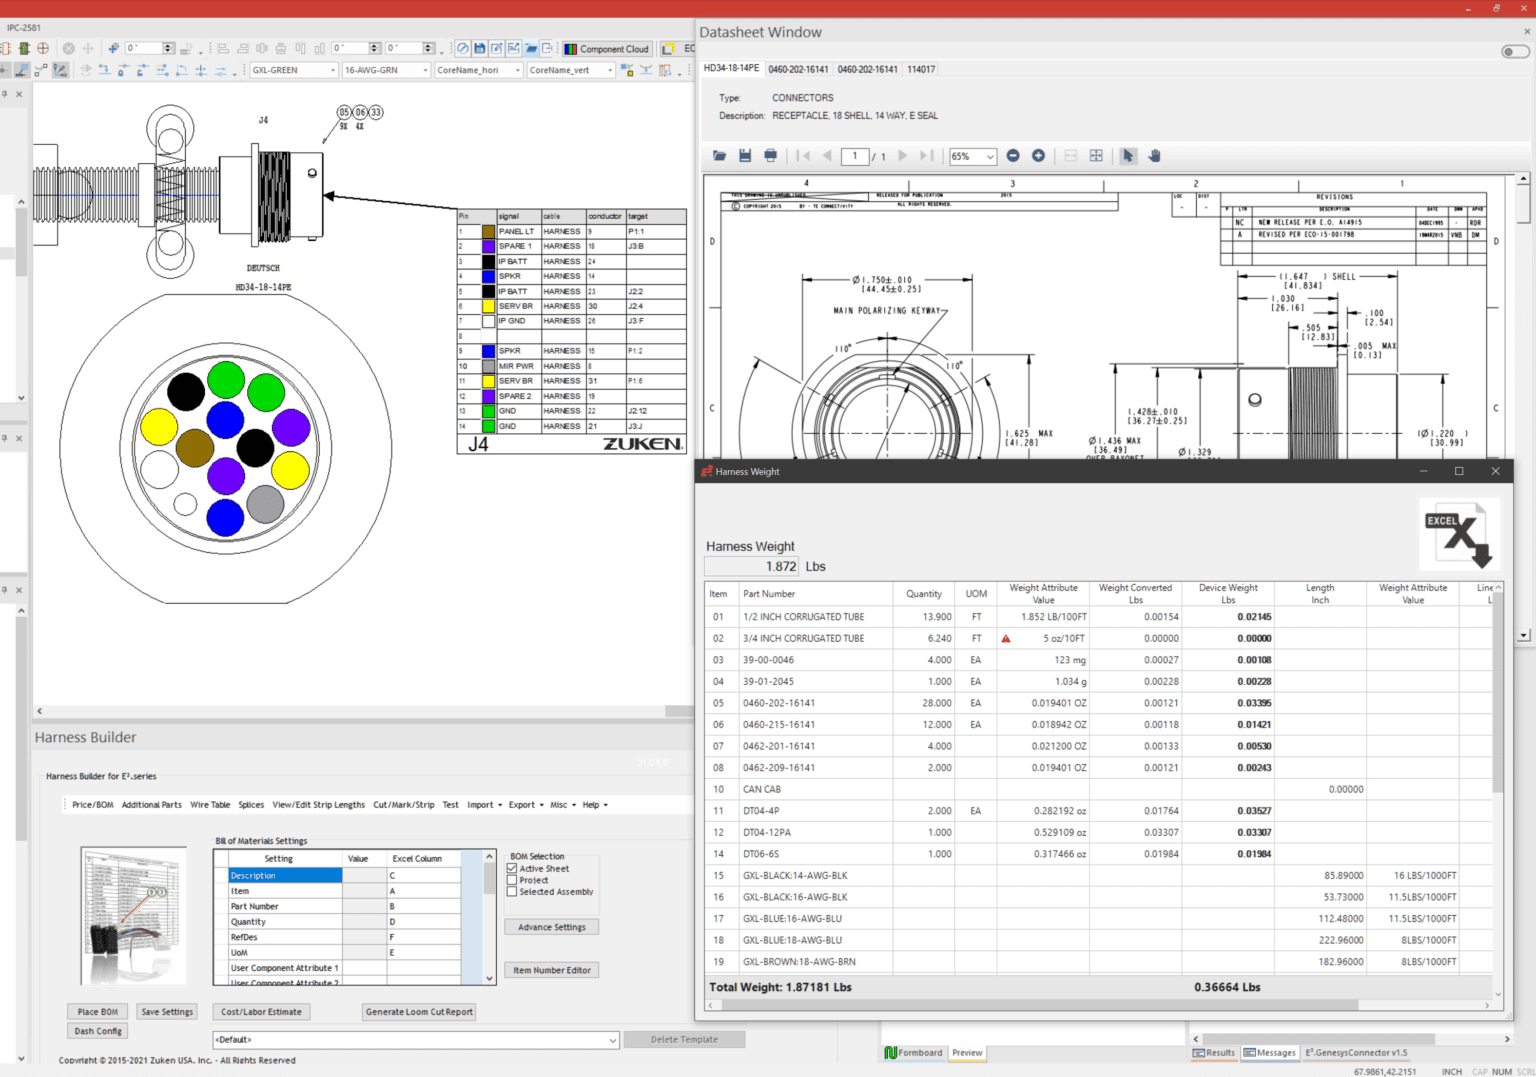Uncheck the Active Sheet option
The width and height of the screenshot is (1536, 1077).
pyautogui.click(x=514, y=868)
